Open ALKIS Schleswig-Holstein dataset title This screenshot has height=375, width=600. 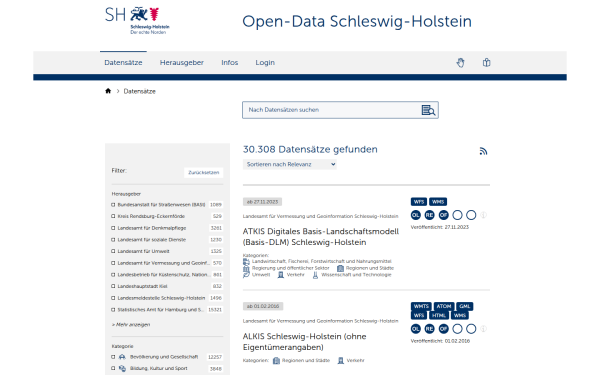click(x=305, y=342)
